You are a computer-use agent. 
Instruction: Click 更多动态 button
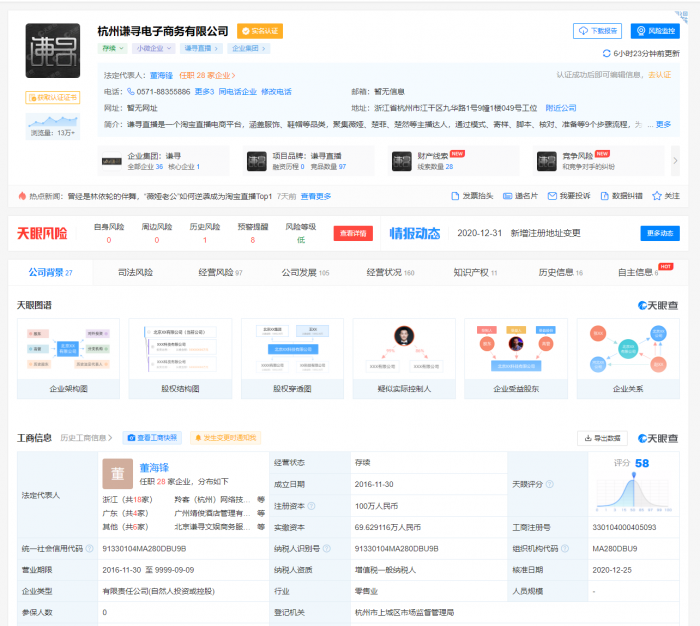point(660,233)
